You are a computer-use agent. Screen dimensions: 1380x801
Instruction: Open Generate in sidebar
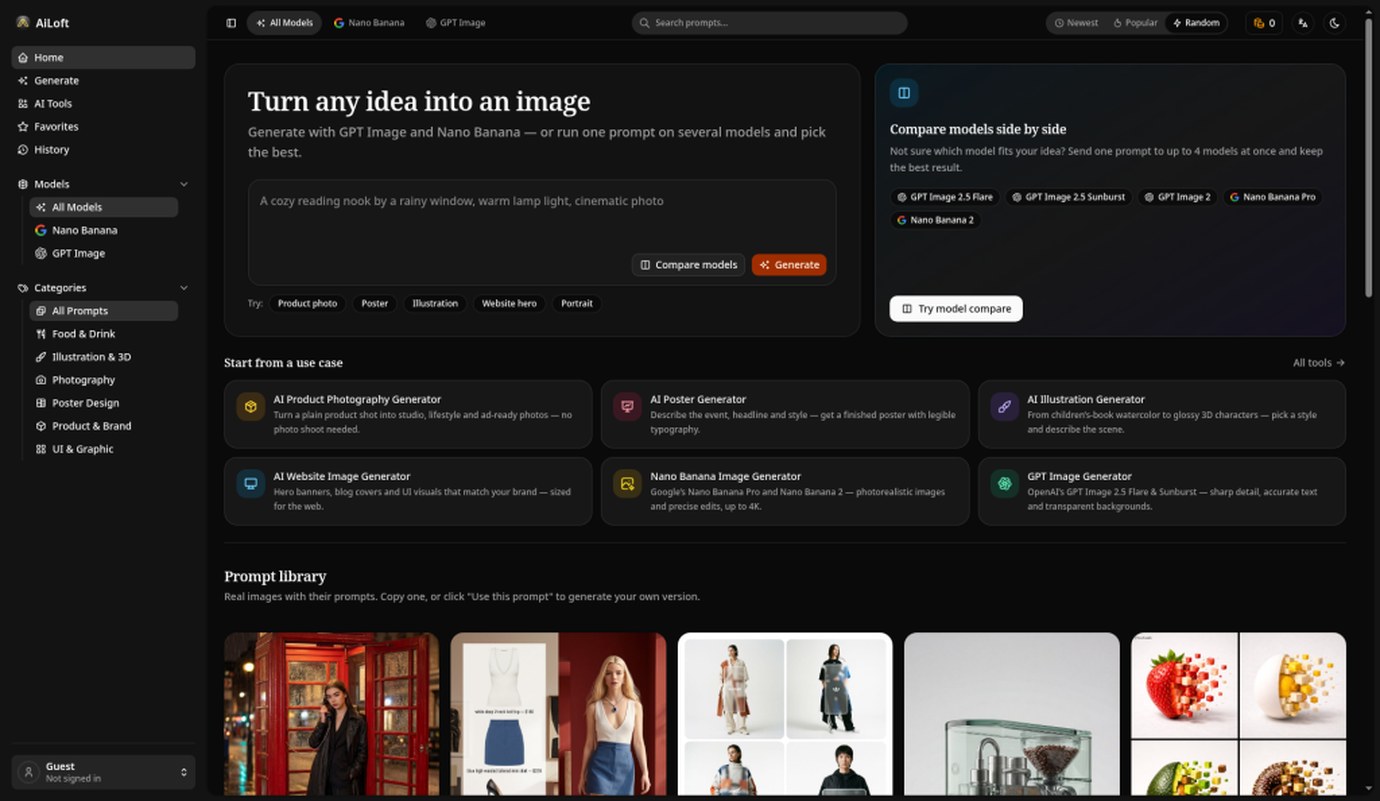103,81
